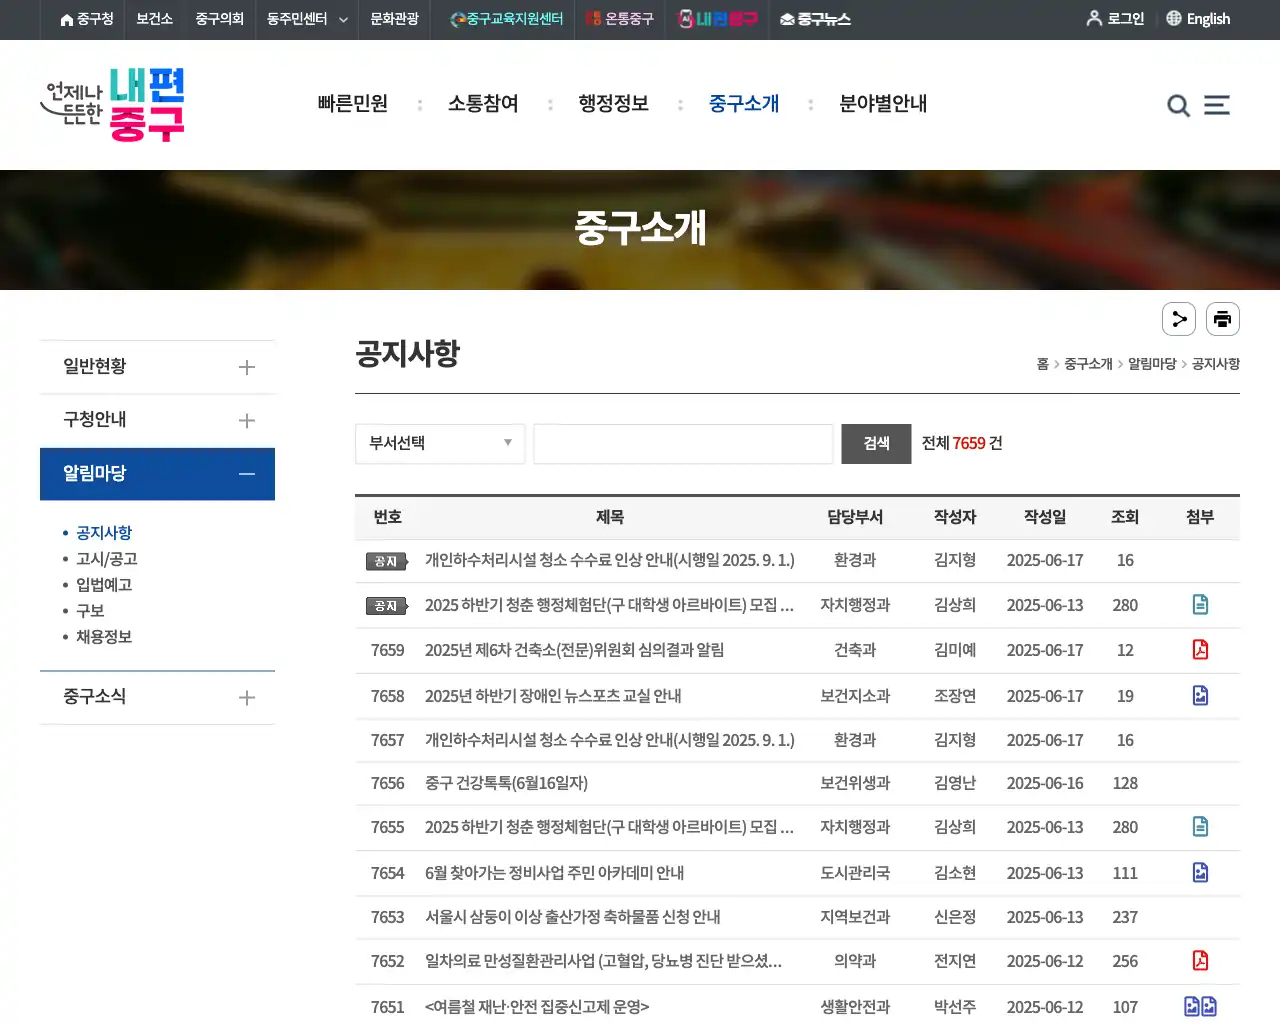The width and height of the screenshot is (1280, 1024).
Task: Click the 내편중구 site logo
Action: click(x=112, y=105)
